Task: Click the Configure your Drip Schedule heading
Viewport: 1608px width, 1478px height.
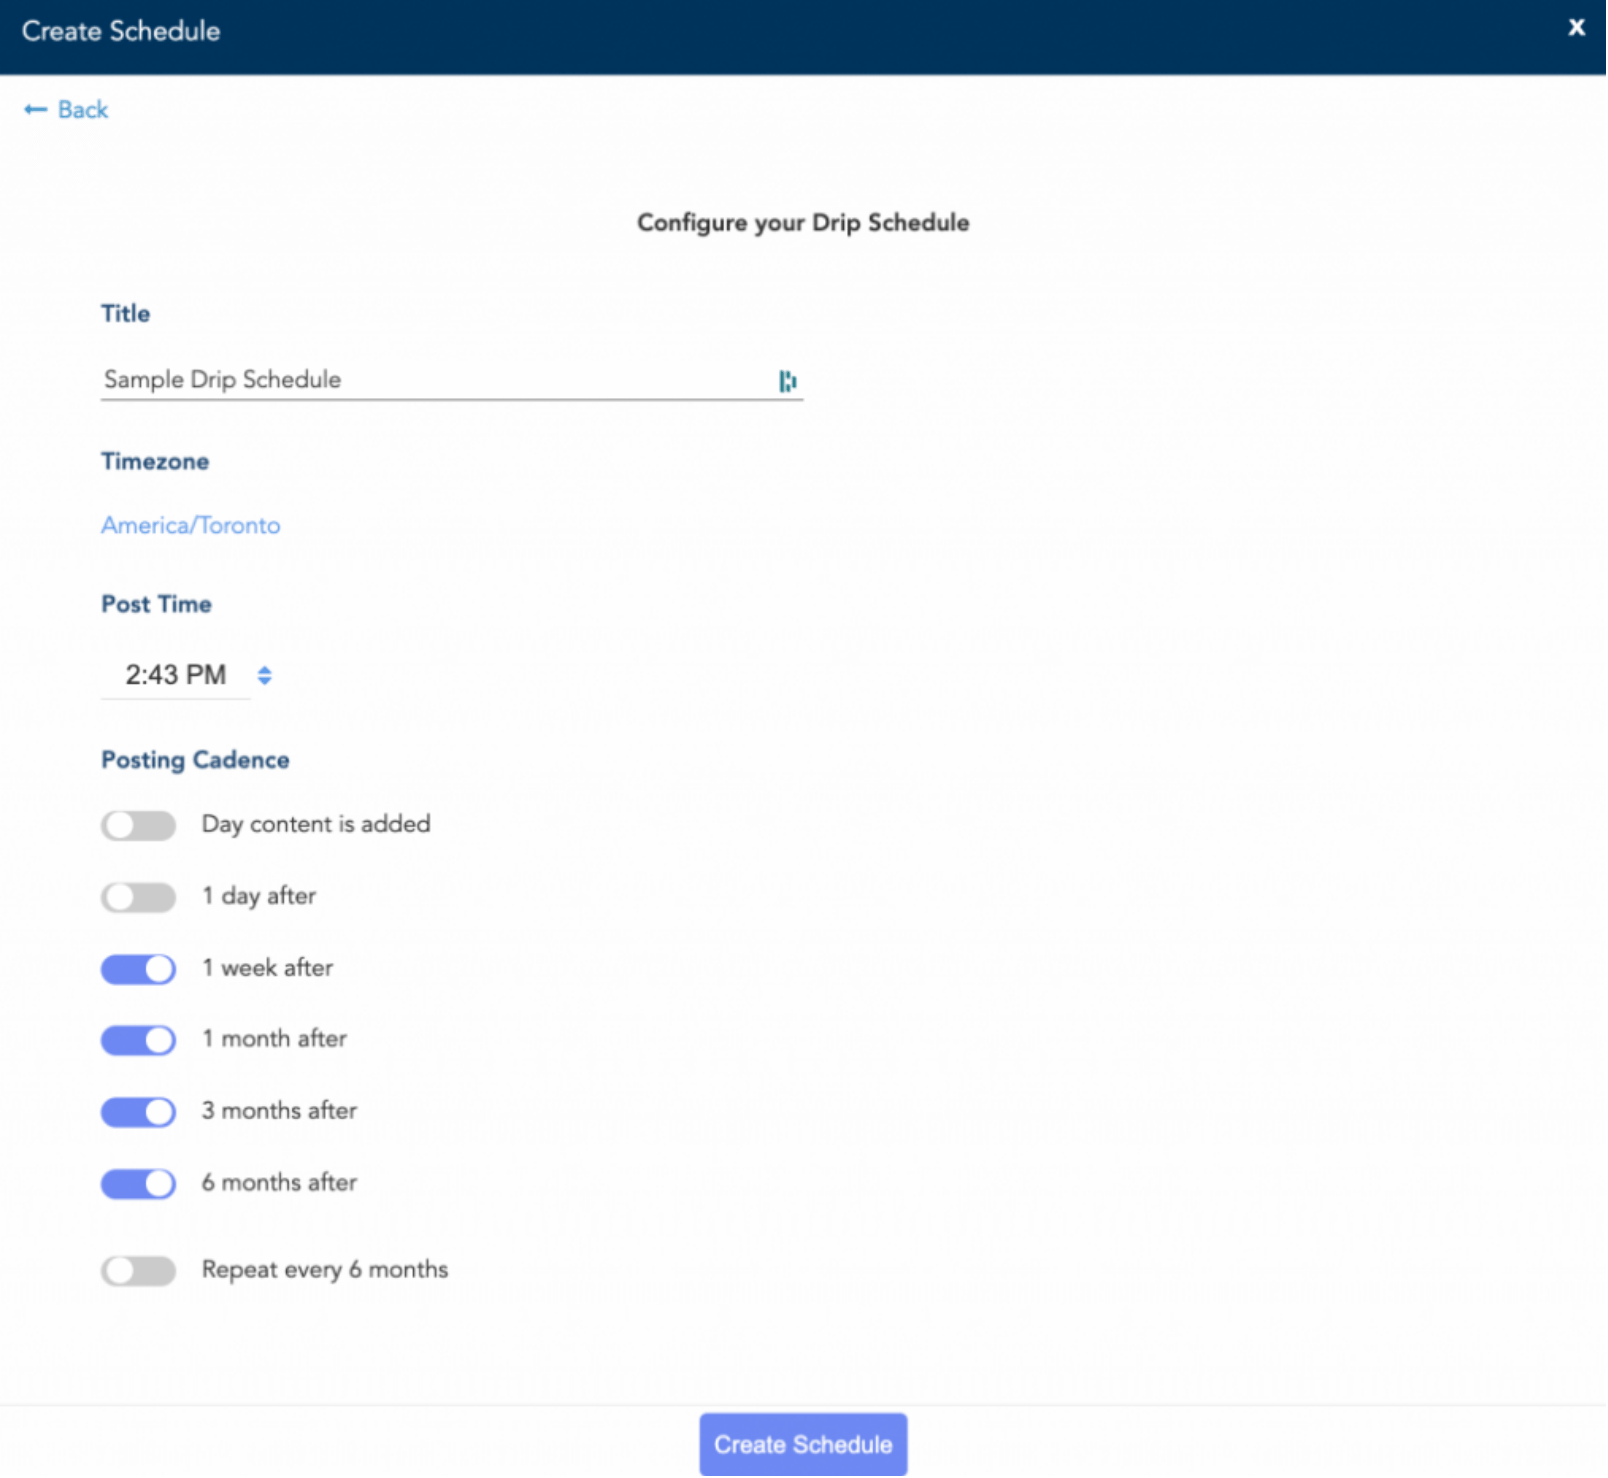Action: click(803, 223)
